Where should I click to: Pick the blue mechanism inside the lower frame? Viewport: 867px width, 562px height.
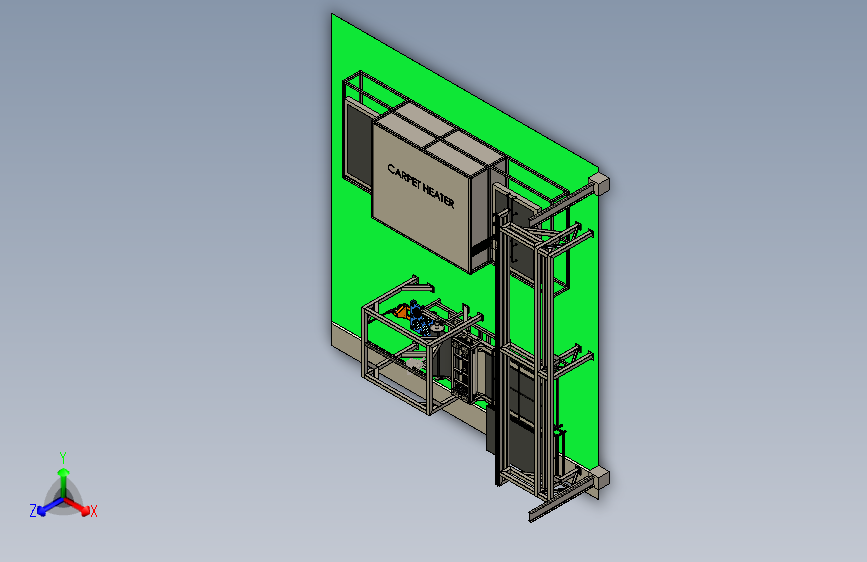coord(420,321)
